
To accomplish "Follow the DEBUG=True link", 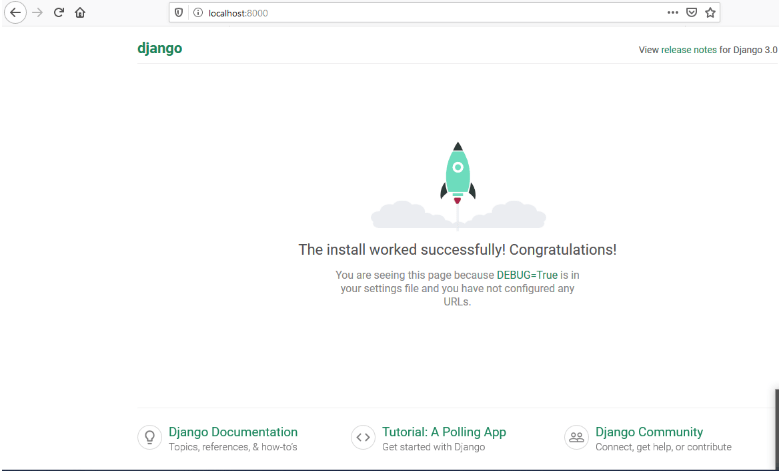I will (x=527, y=275).
